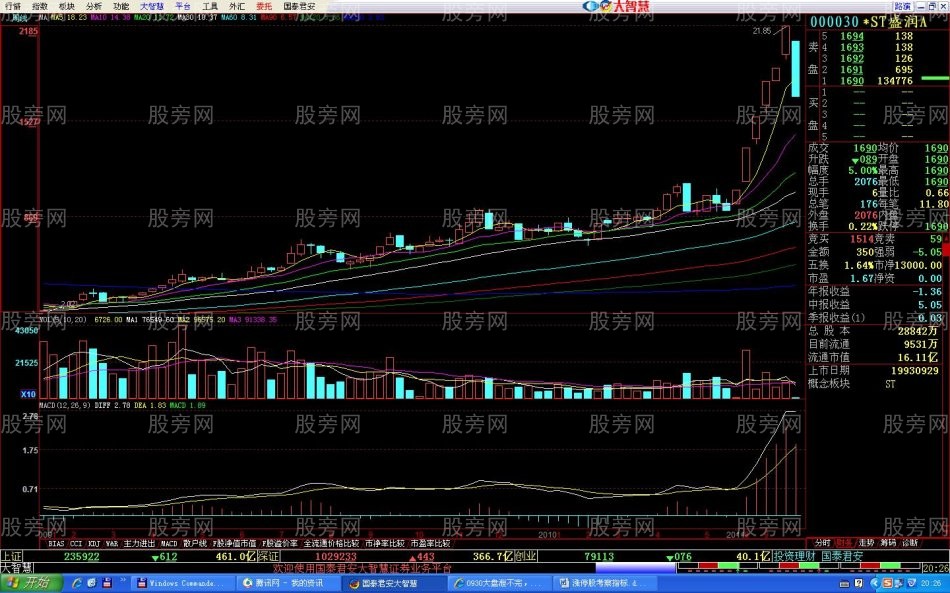Switch to the BIAS indicator tab

tap(56, 544)
